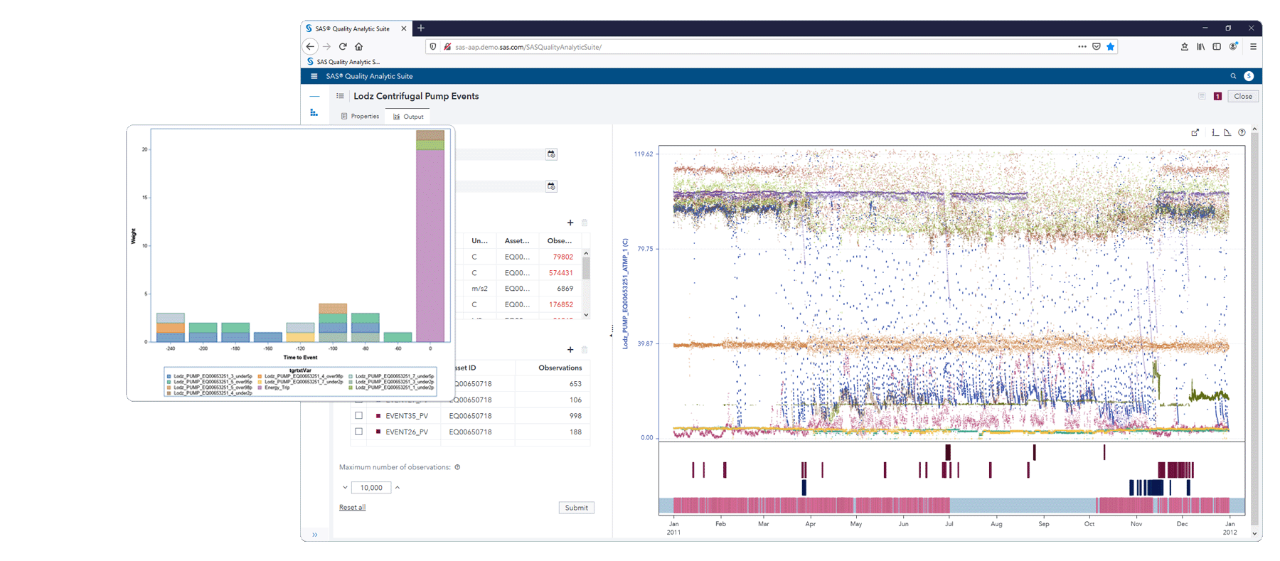Screen dimensions: 1280x561
Task: Open a new browser tab
Action: coord(421,28)
